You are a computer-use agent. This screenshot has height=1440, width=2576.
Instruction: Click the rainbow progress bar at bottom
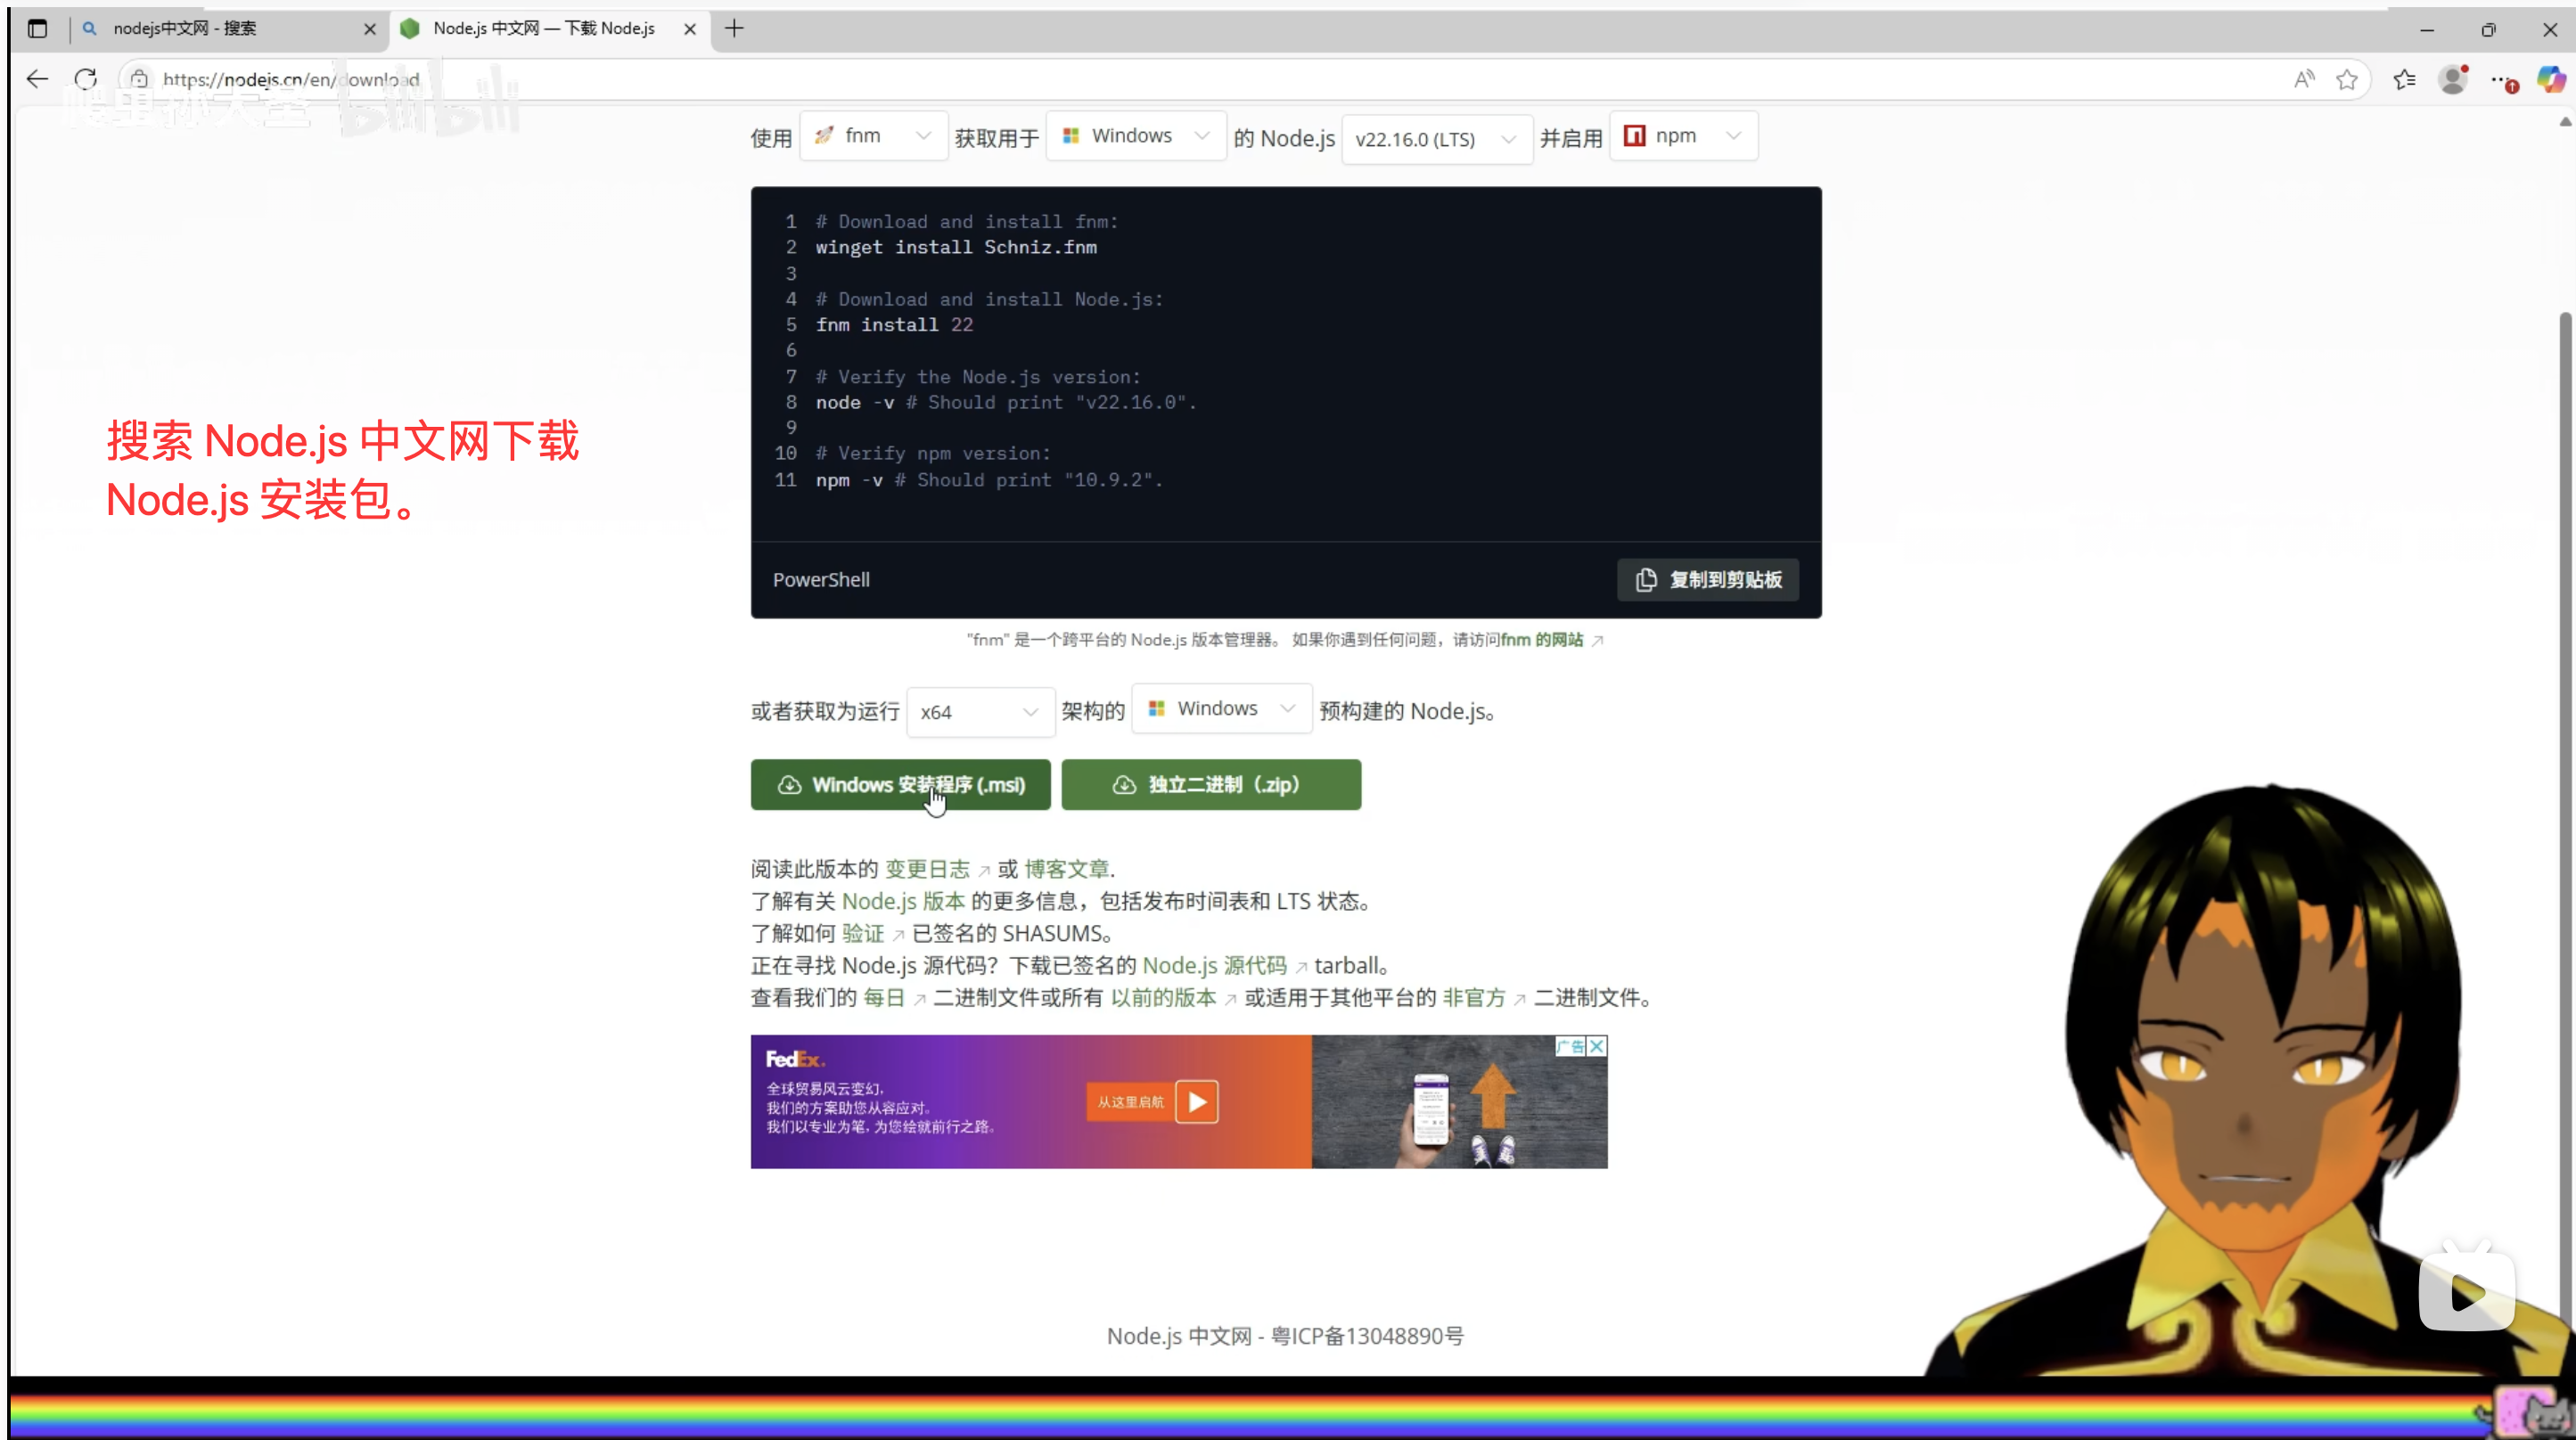[x=1250, y=1415]
